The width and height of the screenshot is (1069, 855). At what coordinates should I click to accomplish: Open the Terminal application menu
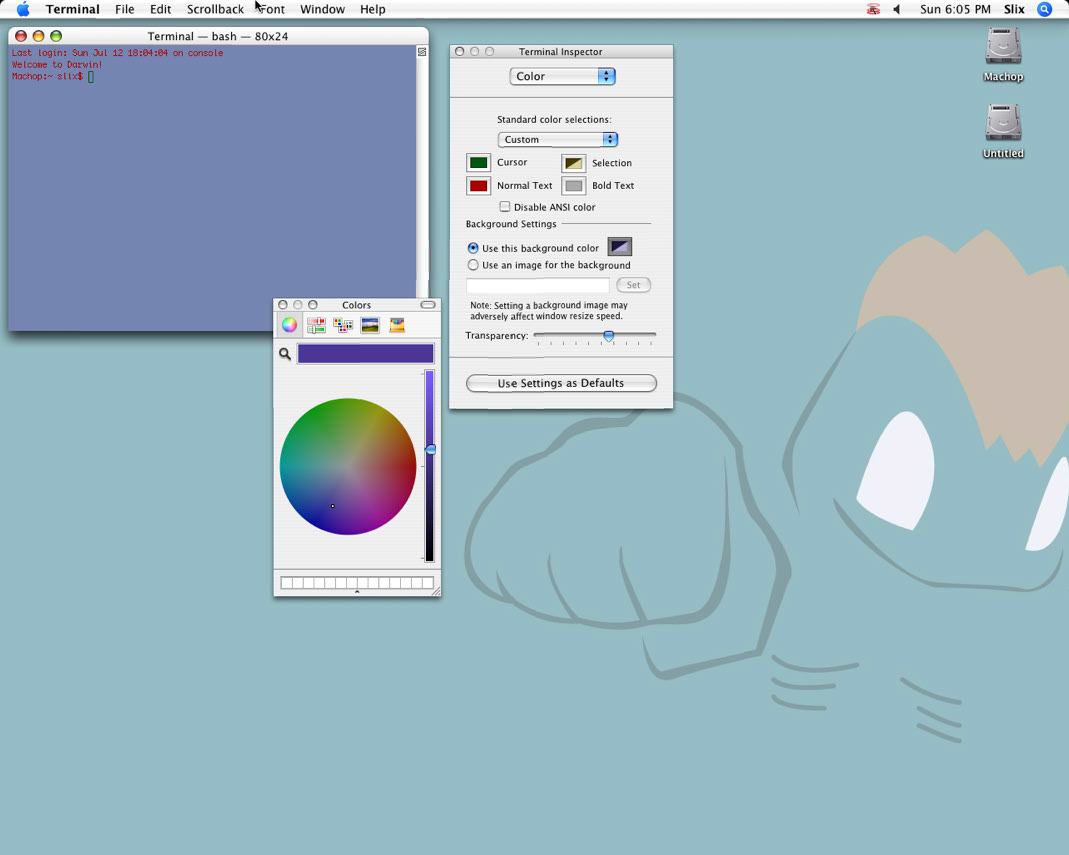pyautogui.click(x=72, y=9)
